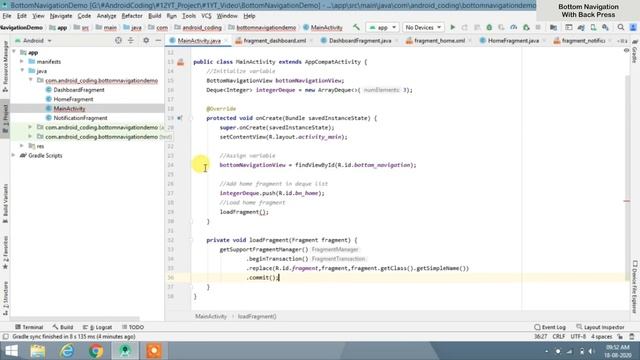Expand the Gradle Scripts node
The image size is (640, 360).
14,155
